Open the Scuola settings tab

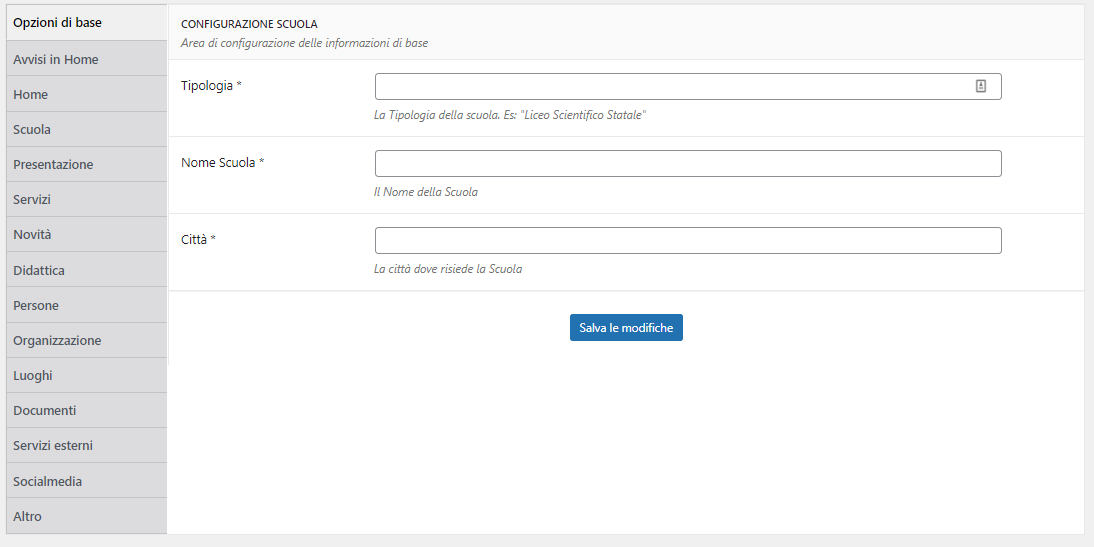pos(87,129)
